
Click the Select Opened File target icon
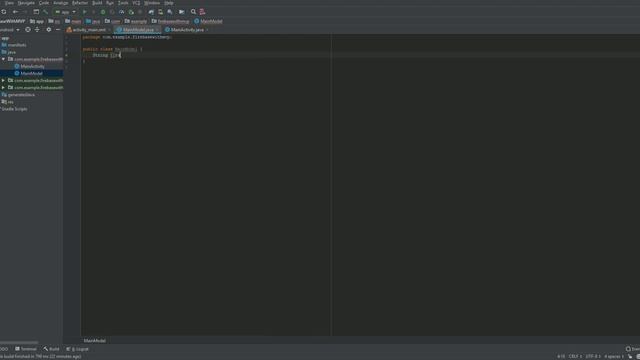(x=28, y=30)
